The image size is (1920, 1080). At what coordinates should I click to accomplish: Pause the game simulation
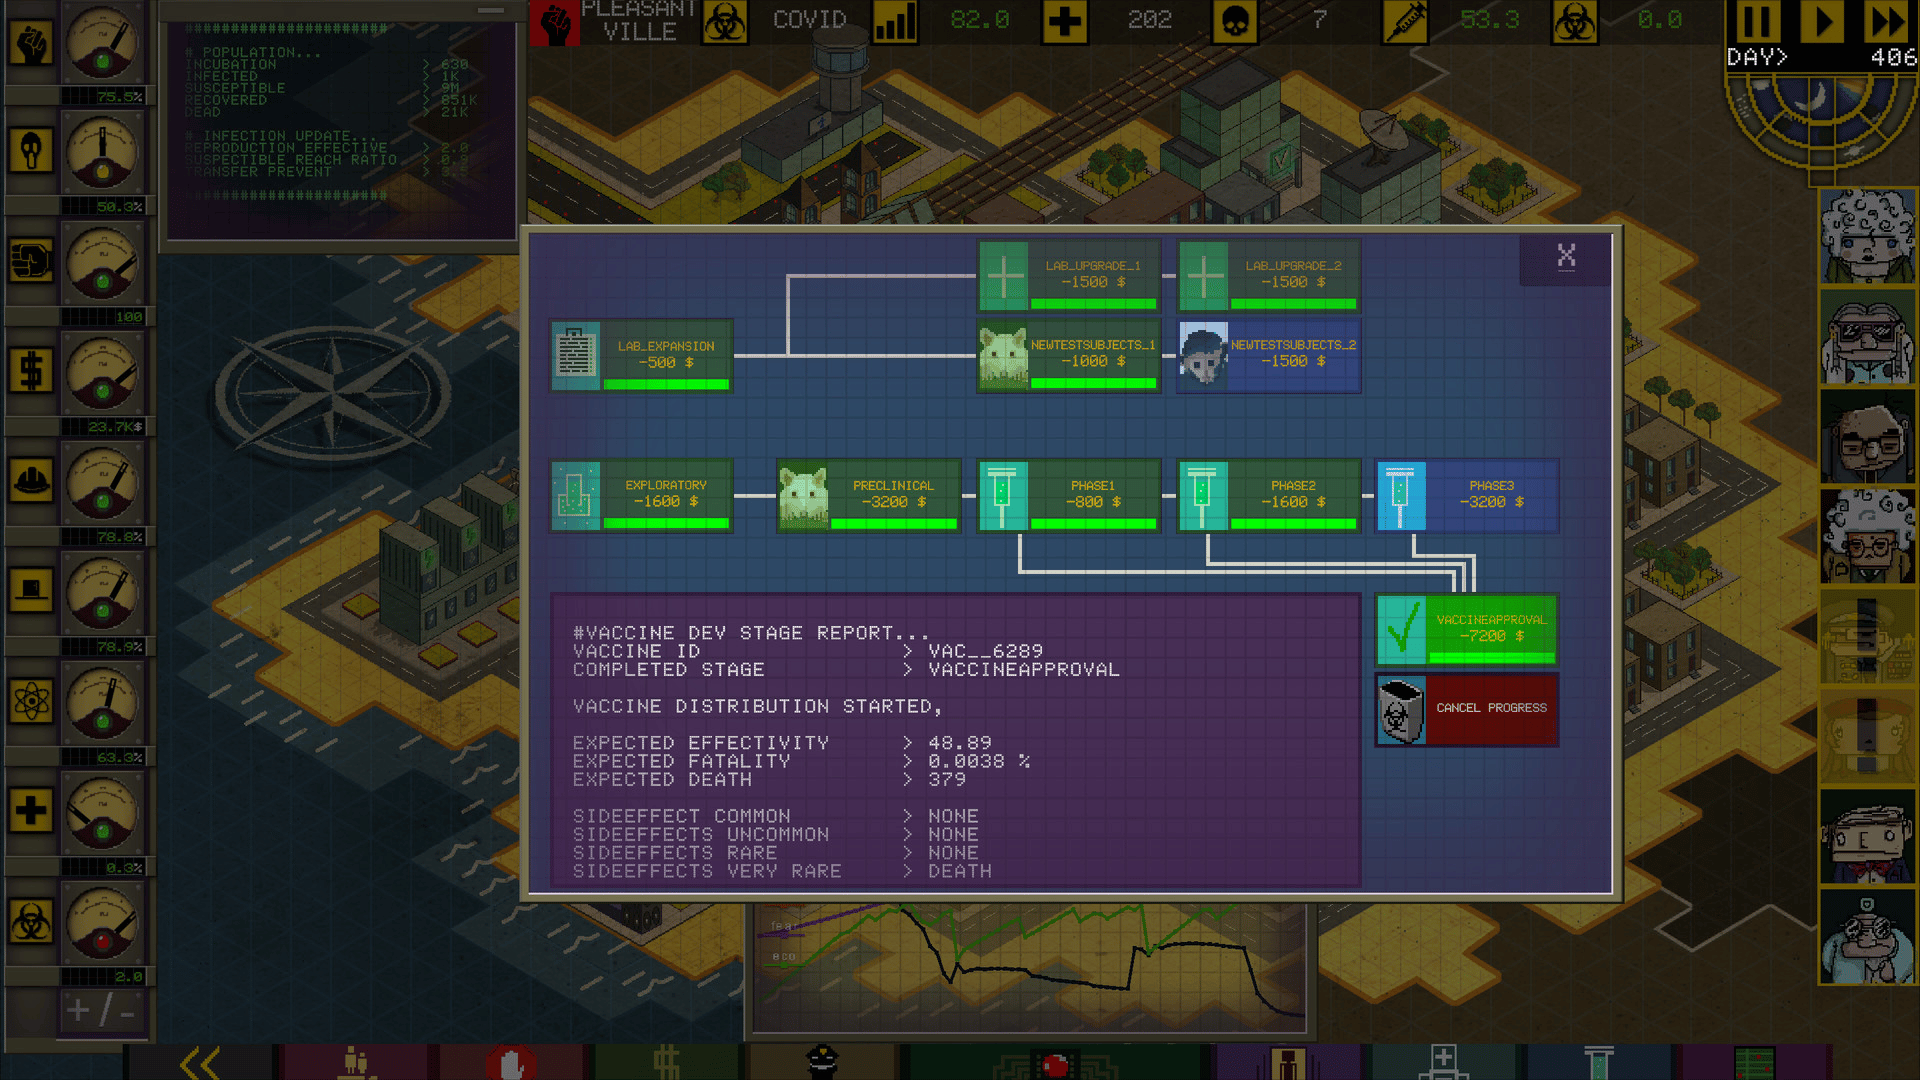[x=1757, y=22]
